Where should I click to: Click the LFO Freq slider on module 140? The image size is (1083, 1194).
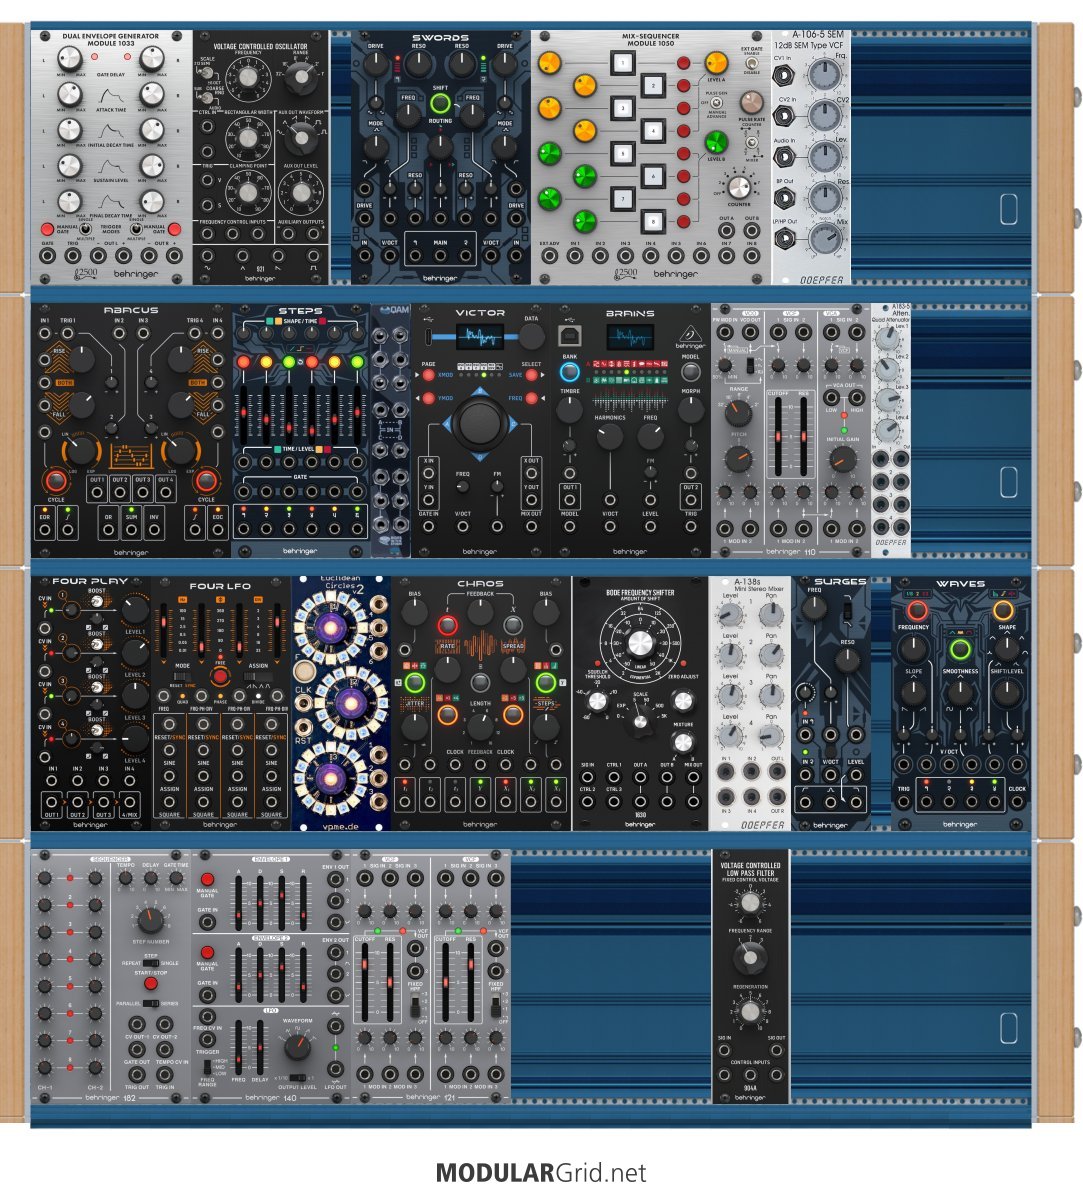pos(238,1047)
